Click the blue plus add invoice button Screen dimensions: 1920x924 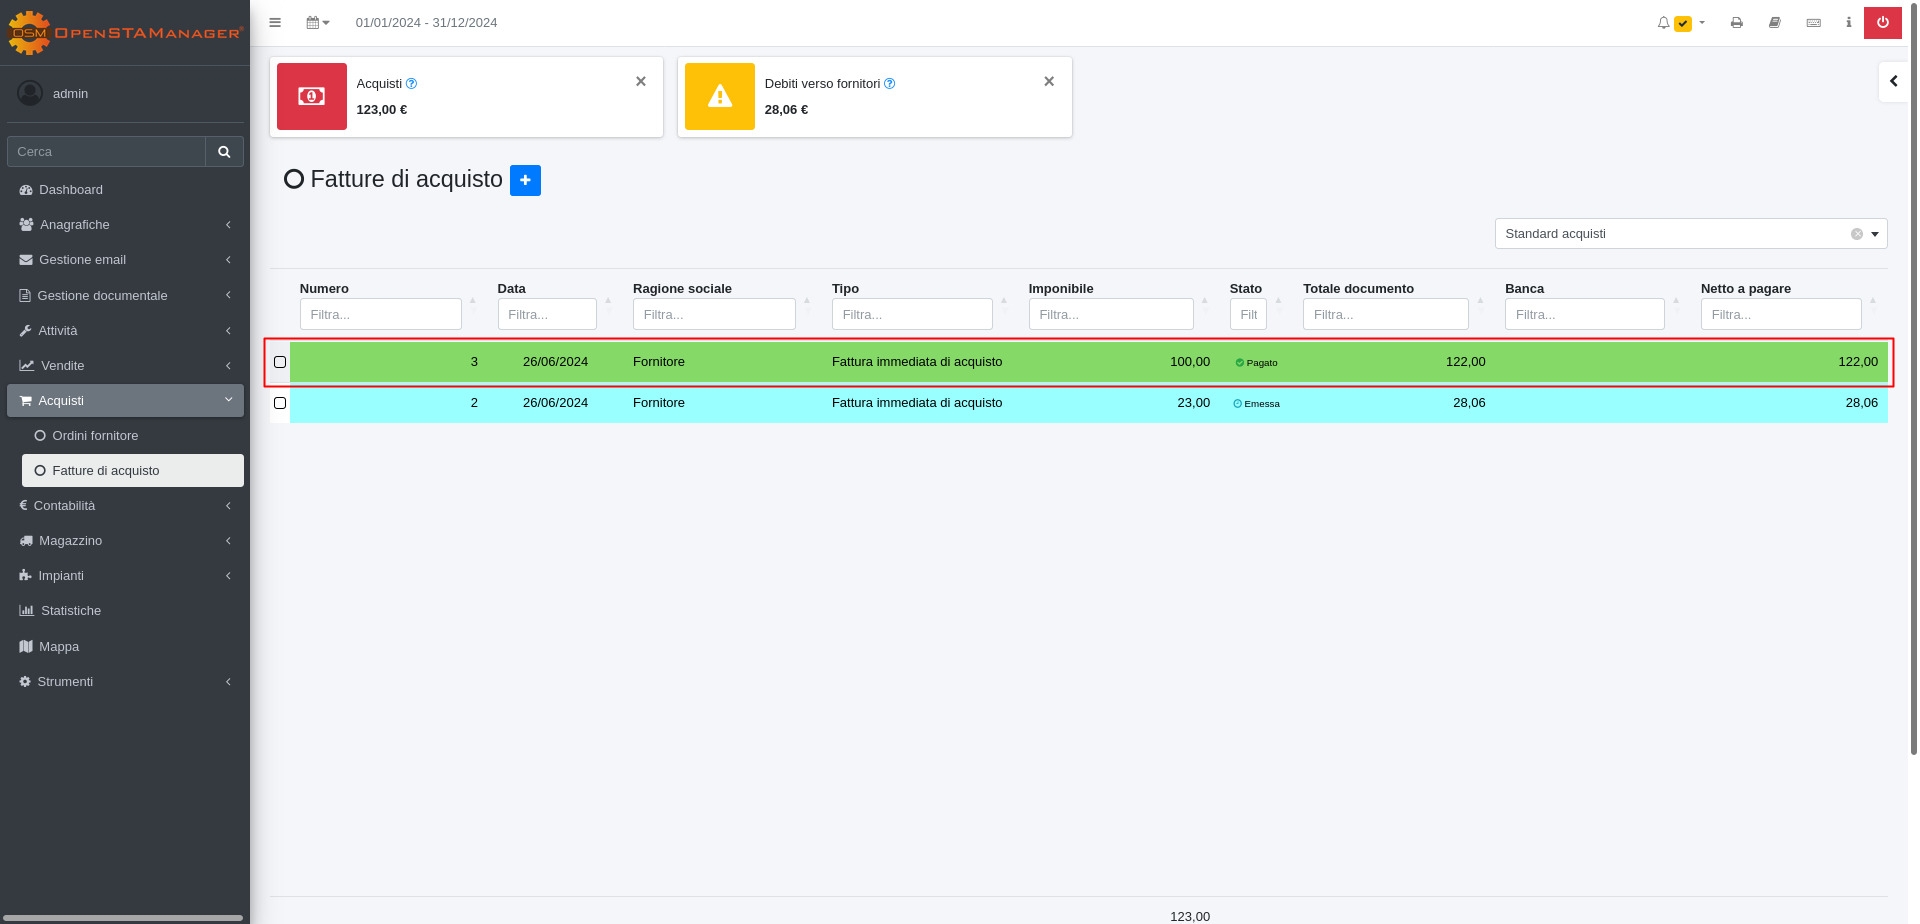tap(525, 180)
